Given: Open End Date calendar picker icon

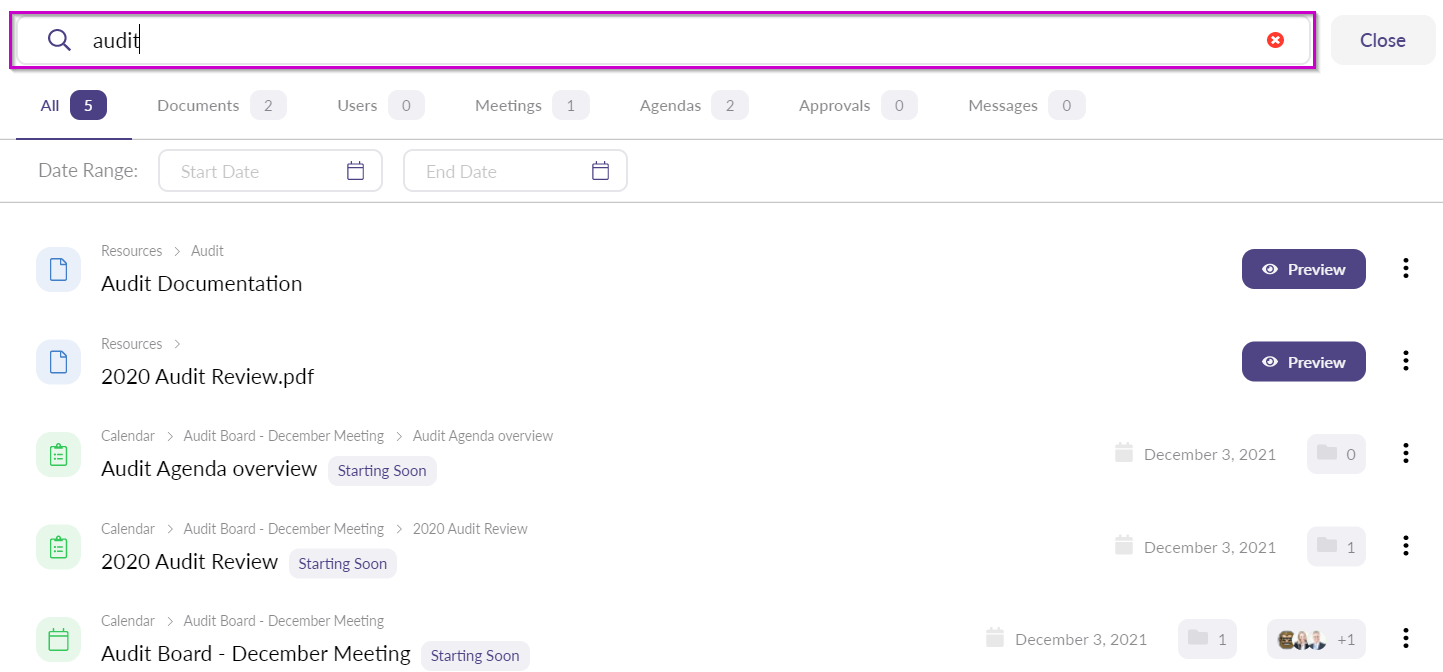Looking at the screenshot, I should (x=600, y=171).
